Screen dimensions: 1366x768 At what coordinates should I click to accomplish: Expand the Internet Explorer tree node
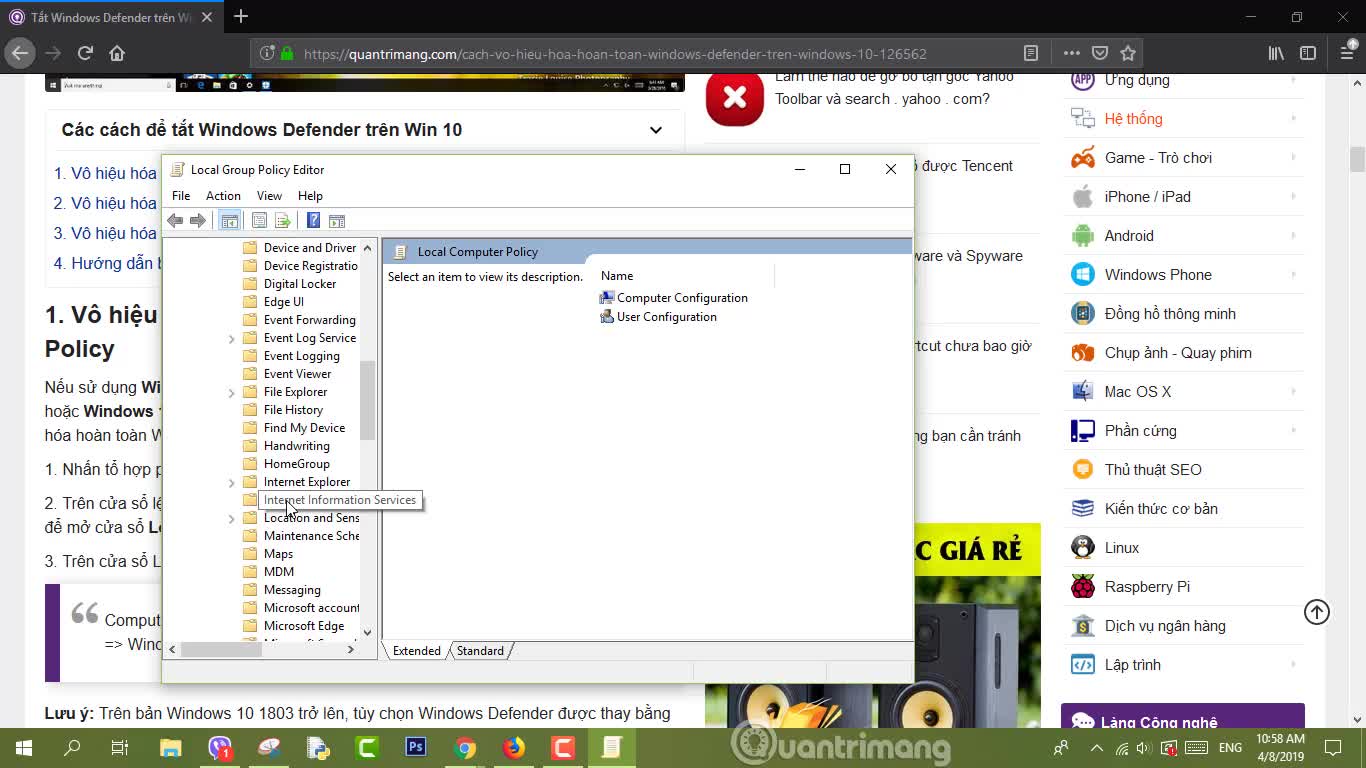(232, 483)
